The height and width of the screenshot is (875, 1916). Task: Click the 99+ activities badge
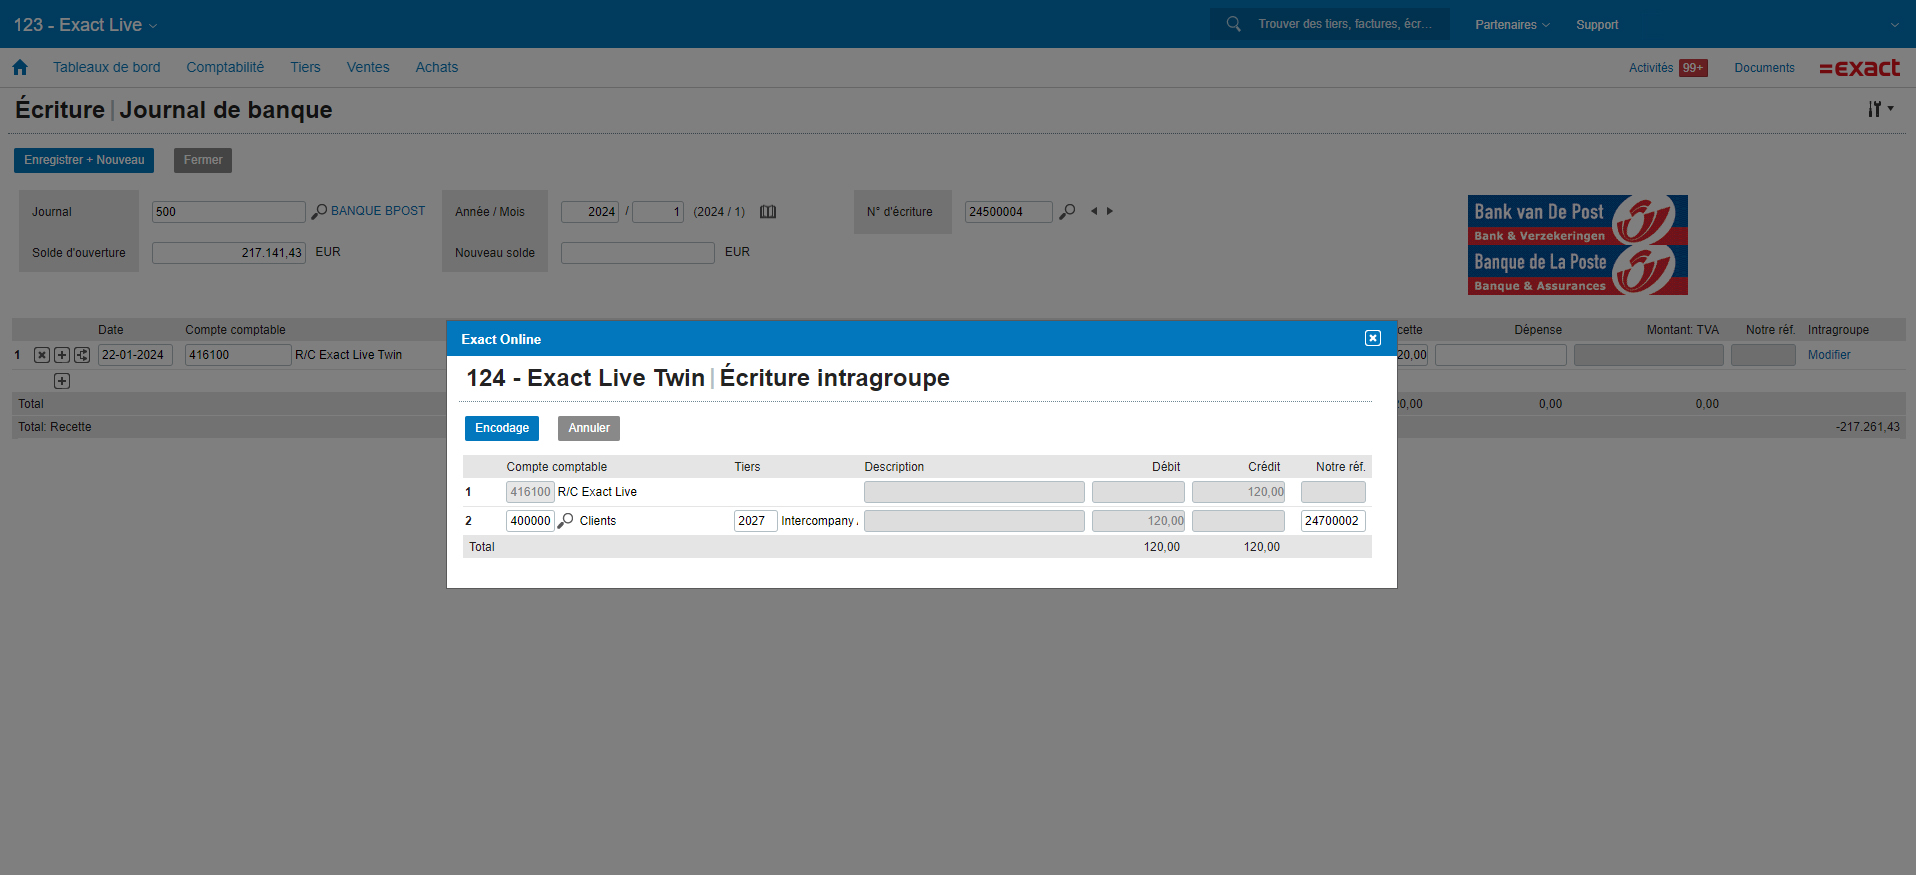(1693, 68)
